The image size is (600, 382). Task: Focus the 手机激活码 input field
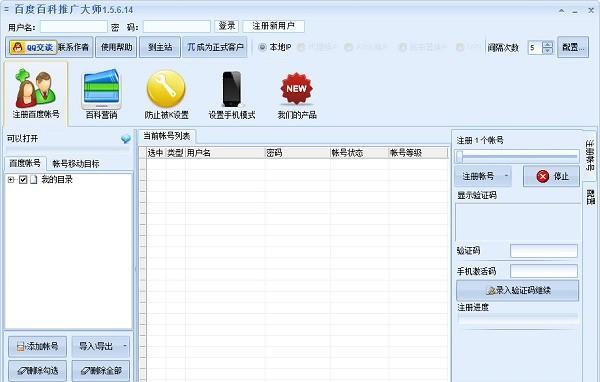pyautogui.click(x=544, y=271)
